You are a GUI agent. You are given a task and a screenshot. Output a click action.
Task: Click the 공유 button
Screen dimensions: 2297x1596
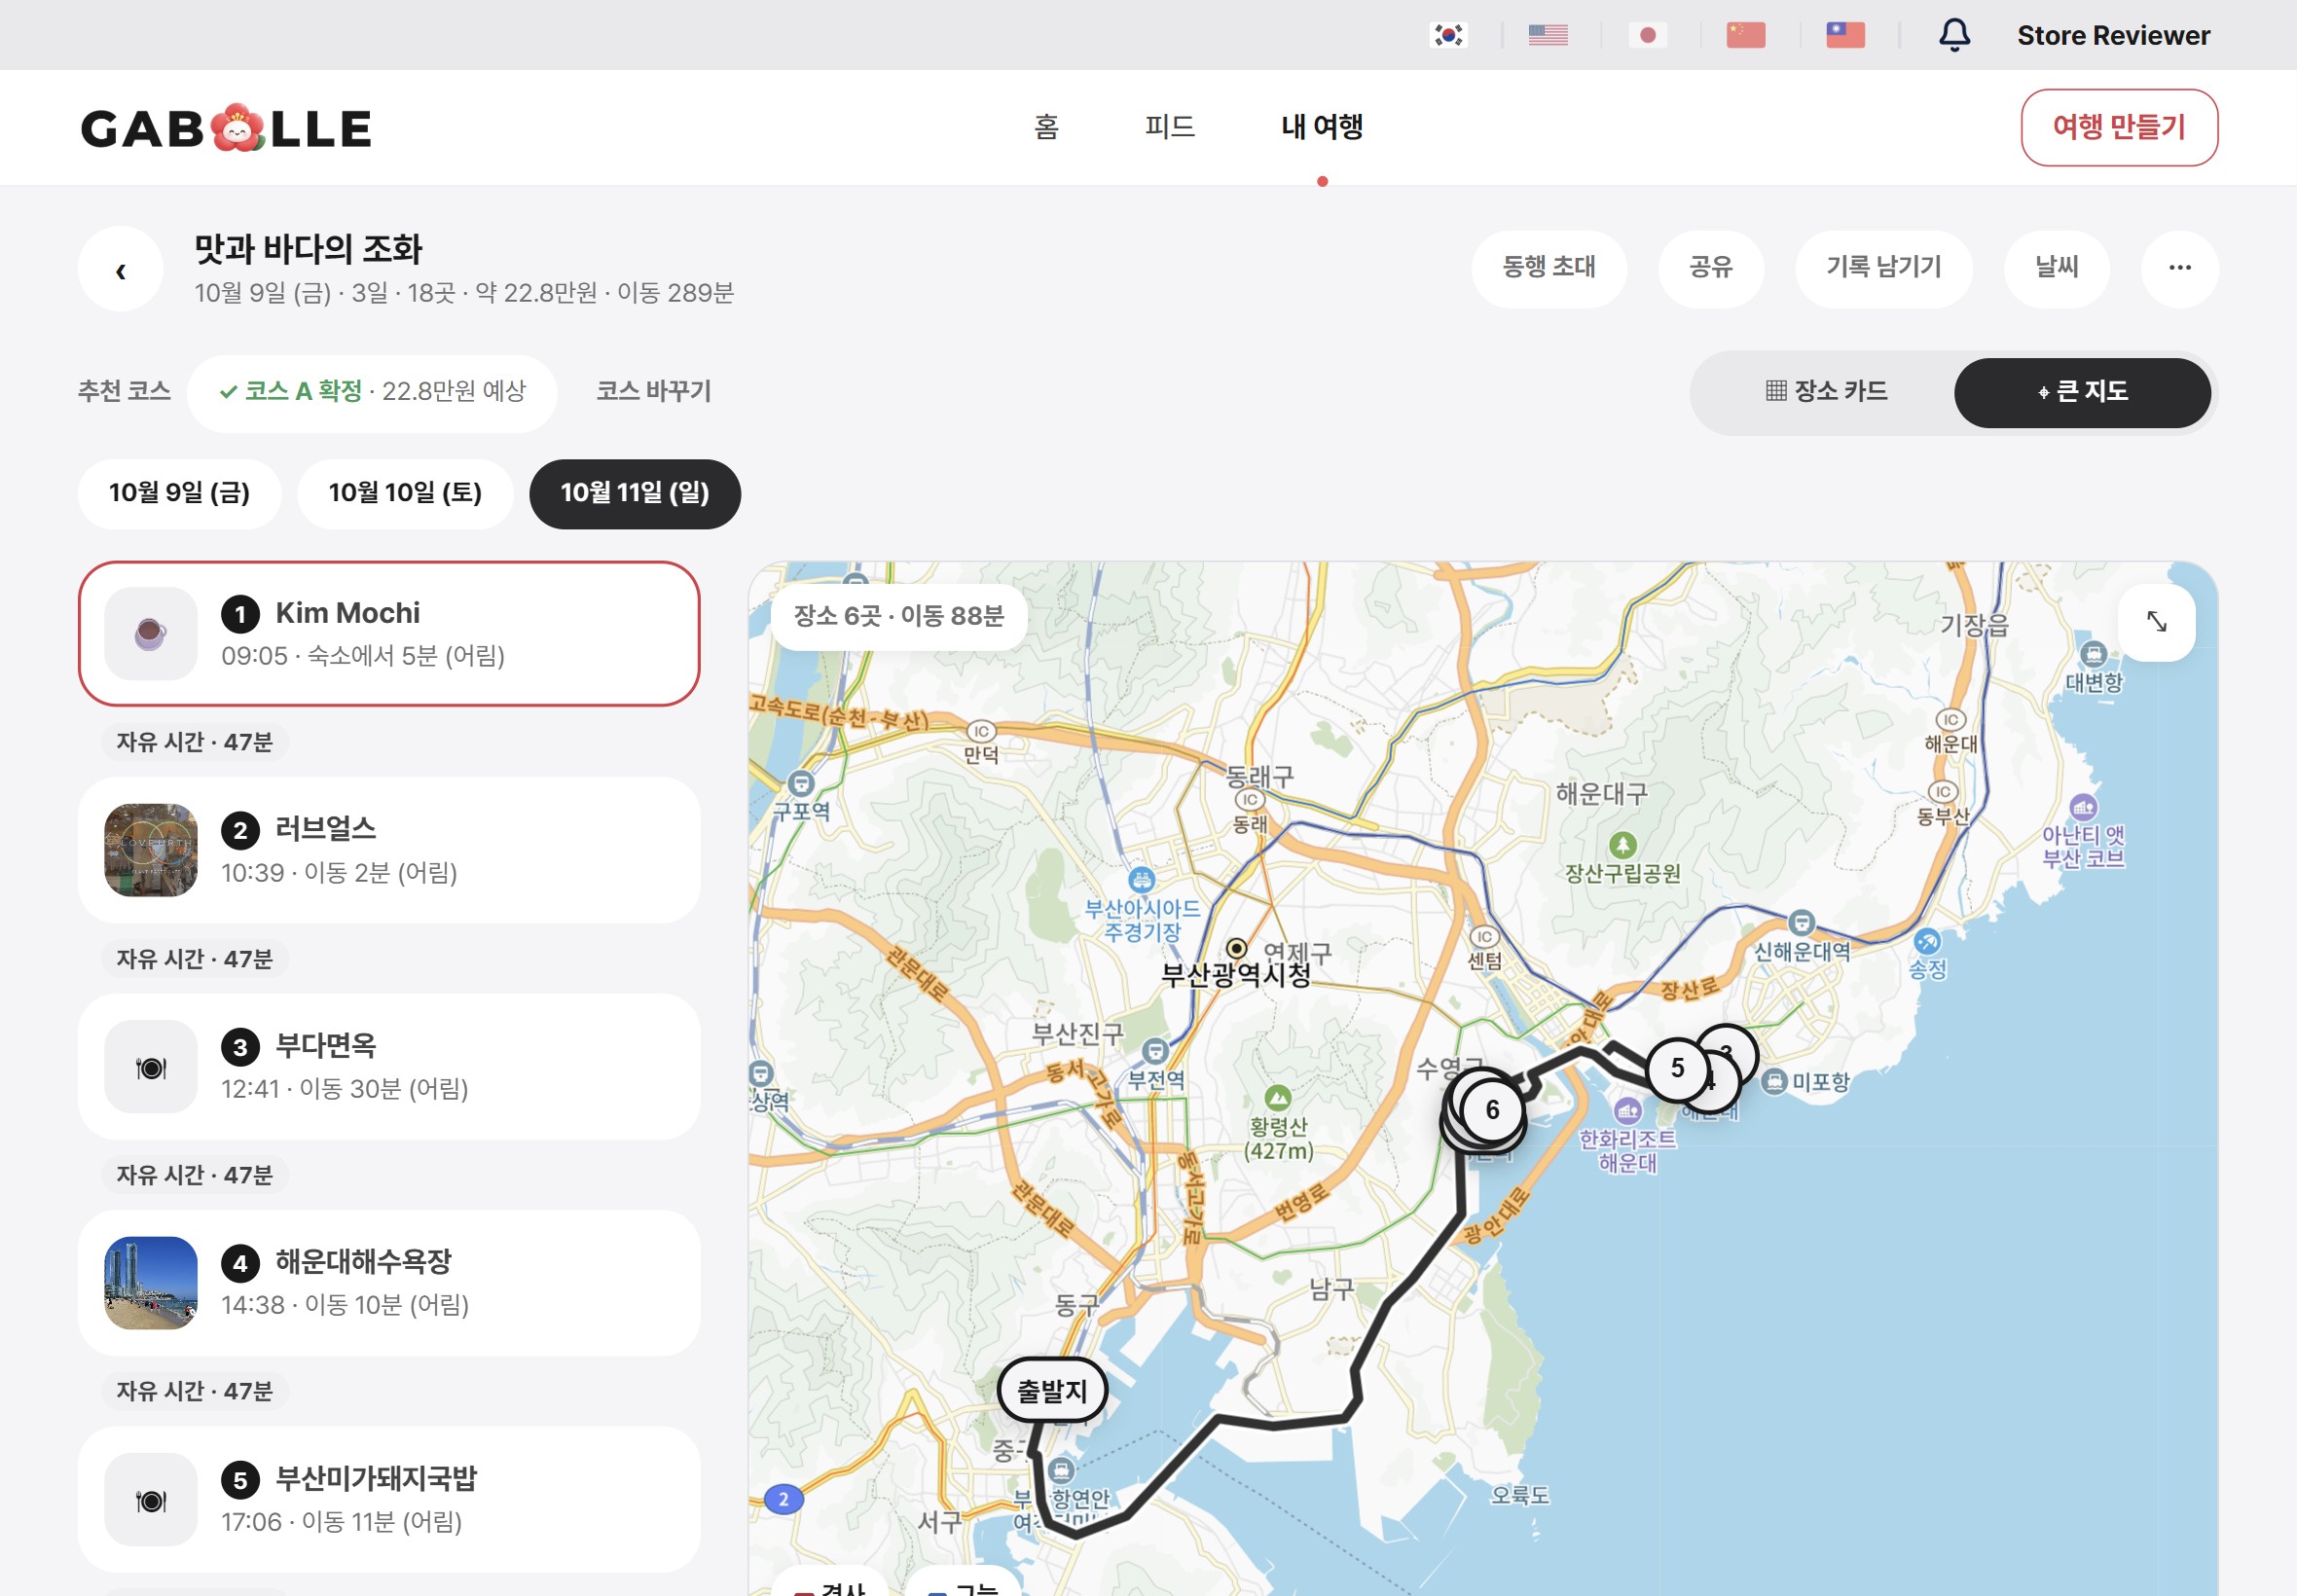[1710, 267]
